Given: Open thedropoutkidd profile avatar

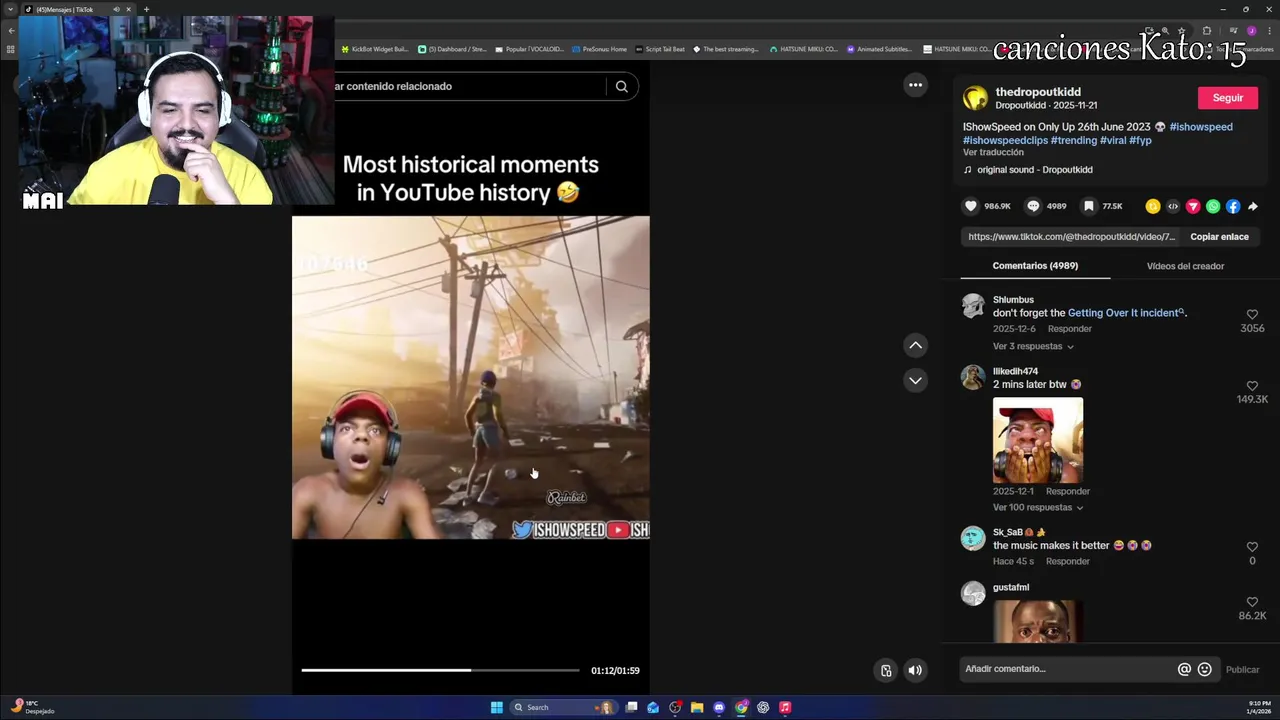Looking at the screenshot, I should (x=975, y=97).
